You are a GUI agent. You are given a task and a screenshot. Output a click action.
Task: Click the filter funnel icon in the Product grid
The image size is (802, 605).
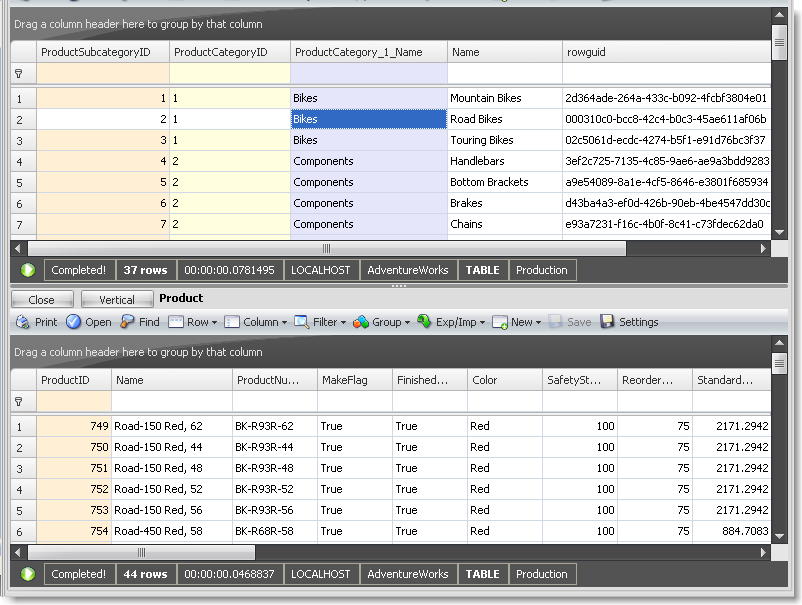point(19,401)
